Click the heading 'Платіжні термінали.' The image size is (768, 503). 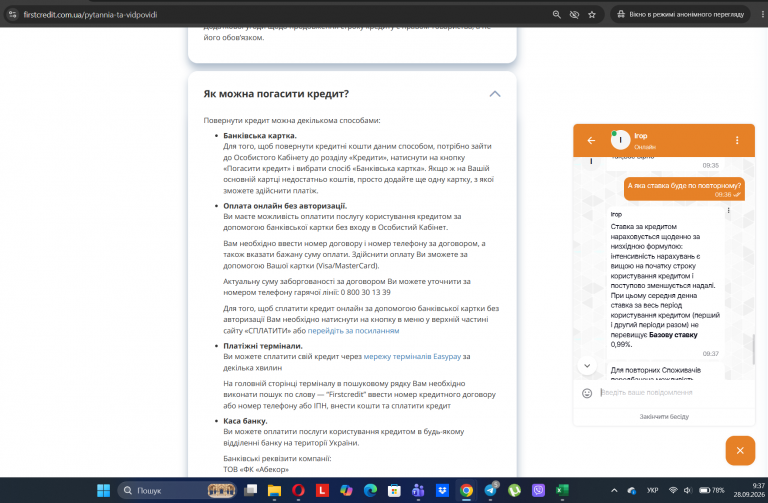tap(263, 346)
